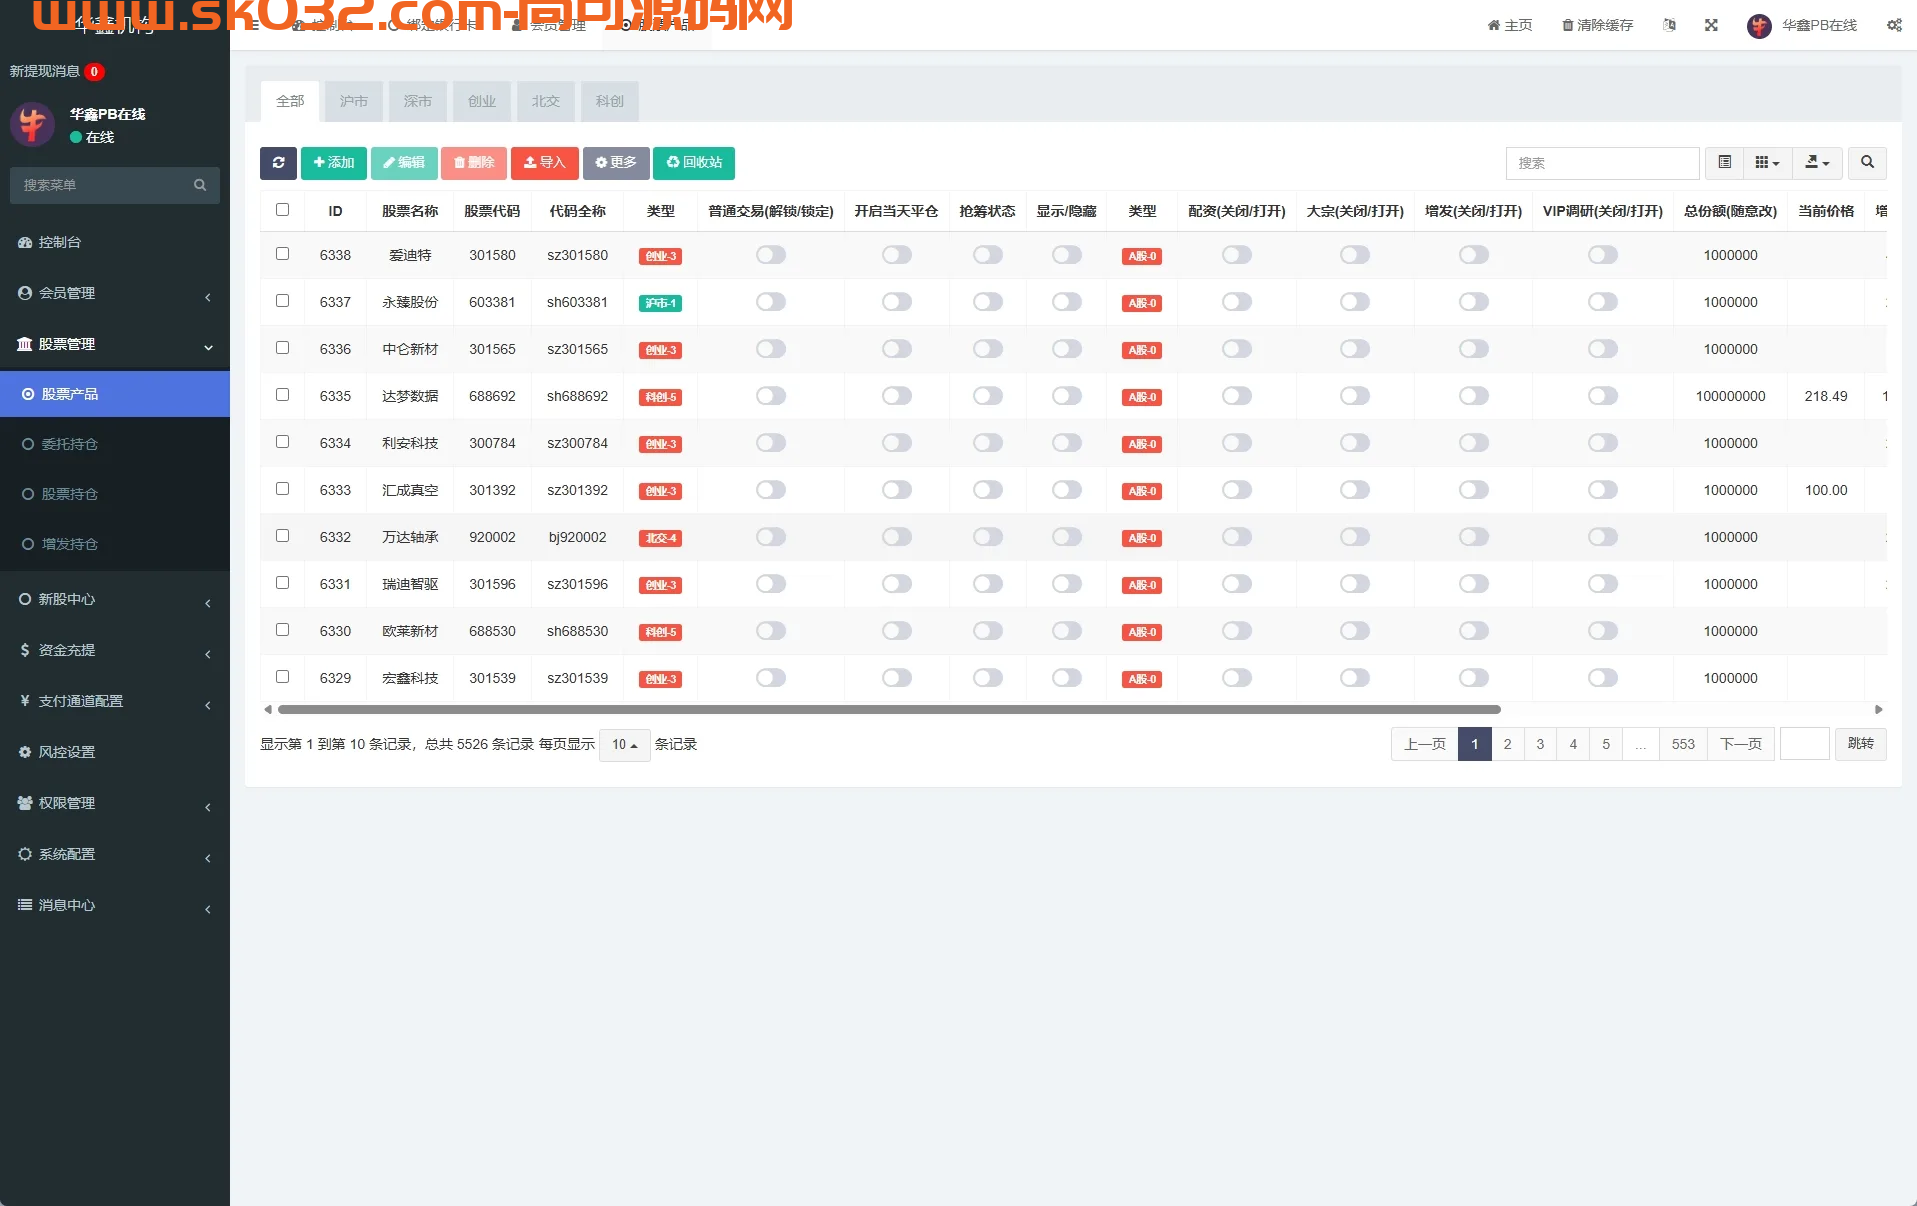Click the refresh icon button in toolbar
The image size is (1917, 1206).
[x=278, y=163]
